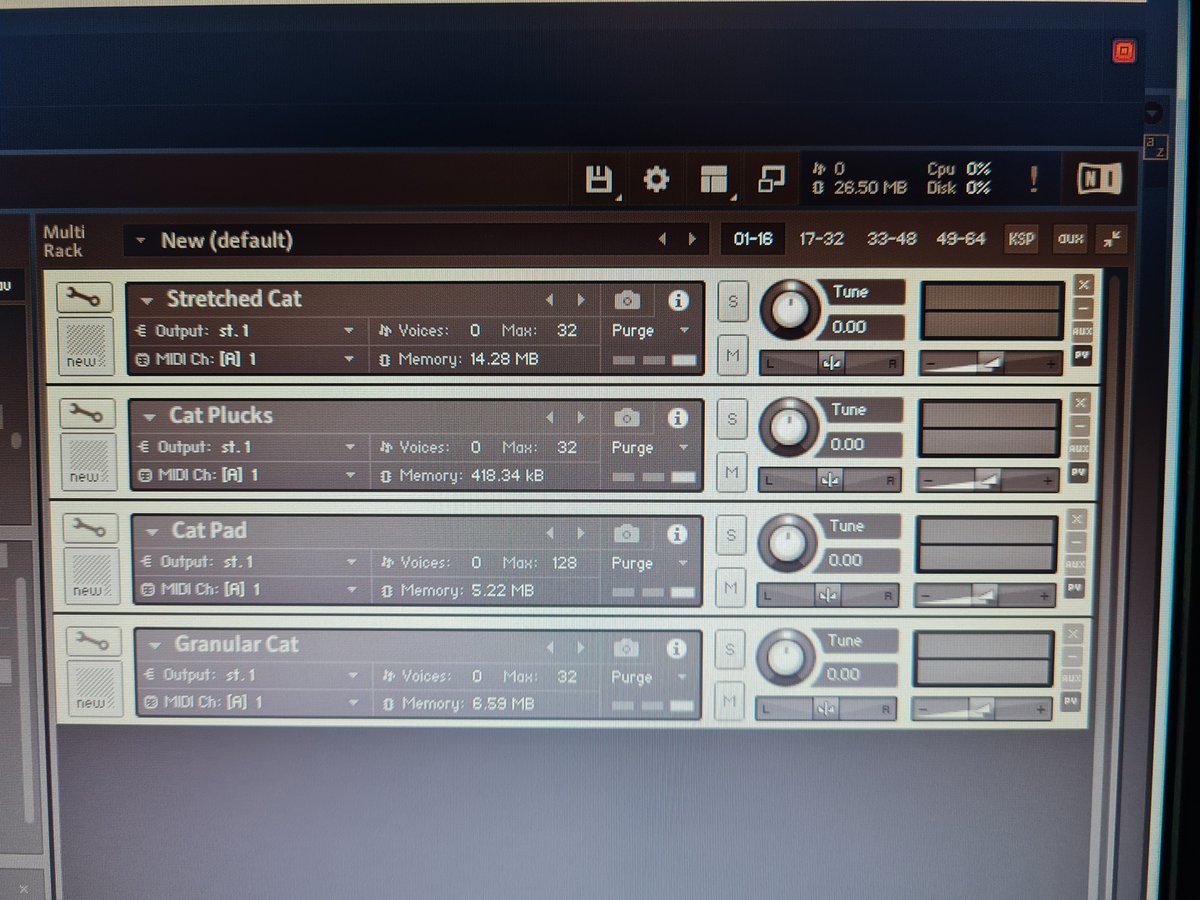
Task: Take snapshot camera for Stretched Cat
Action: coord(627,300)
